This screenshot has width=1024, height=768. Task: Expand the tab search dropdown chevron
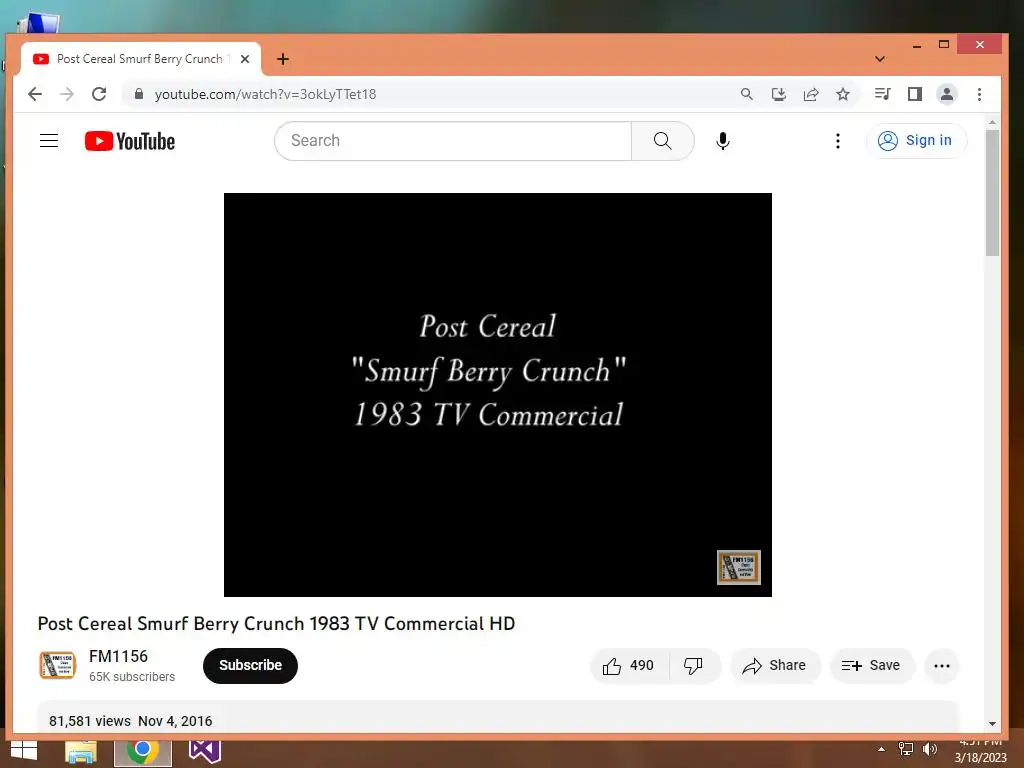coord(880,59)
